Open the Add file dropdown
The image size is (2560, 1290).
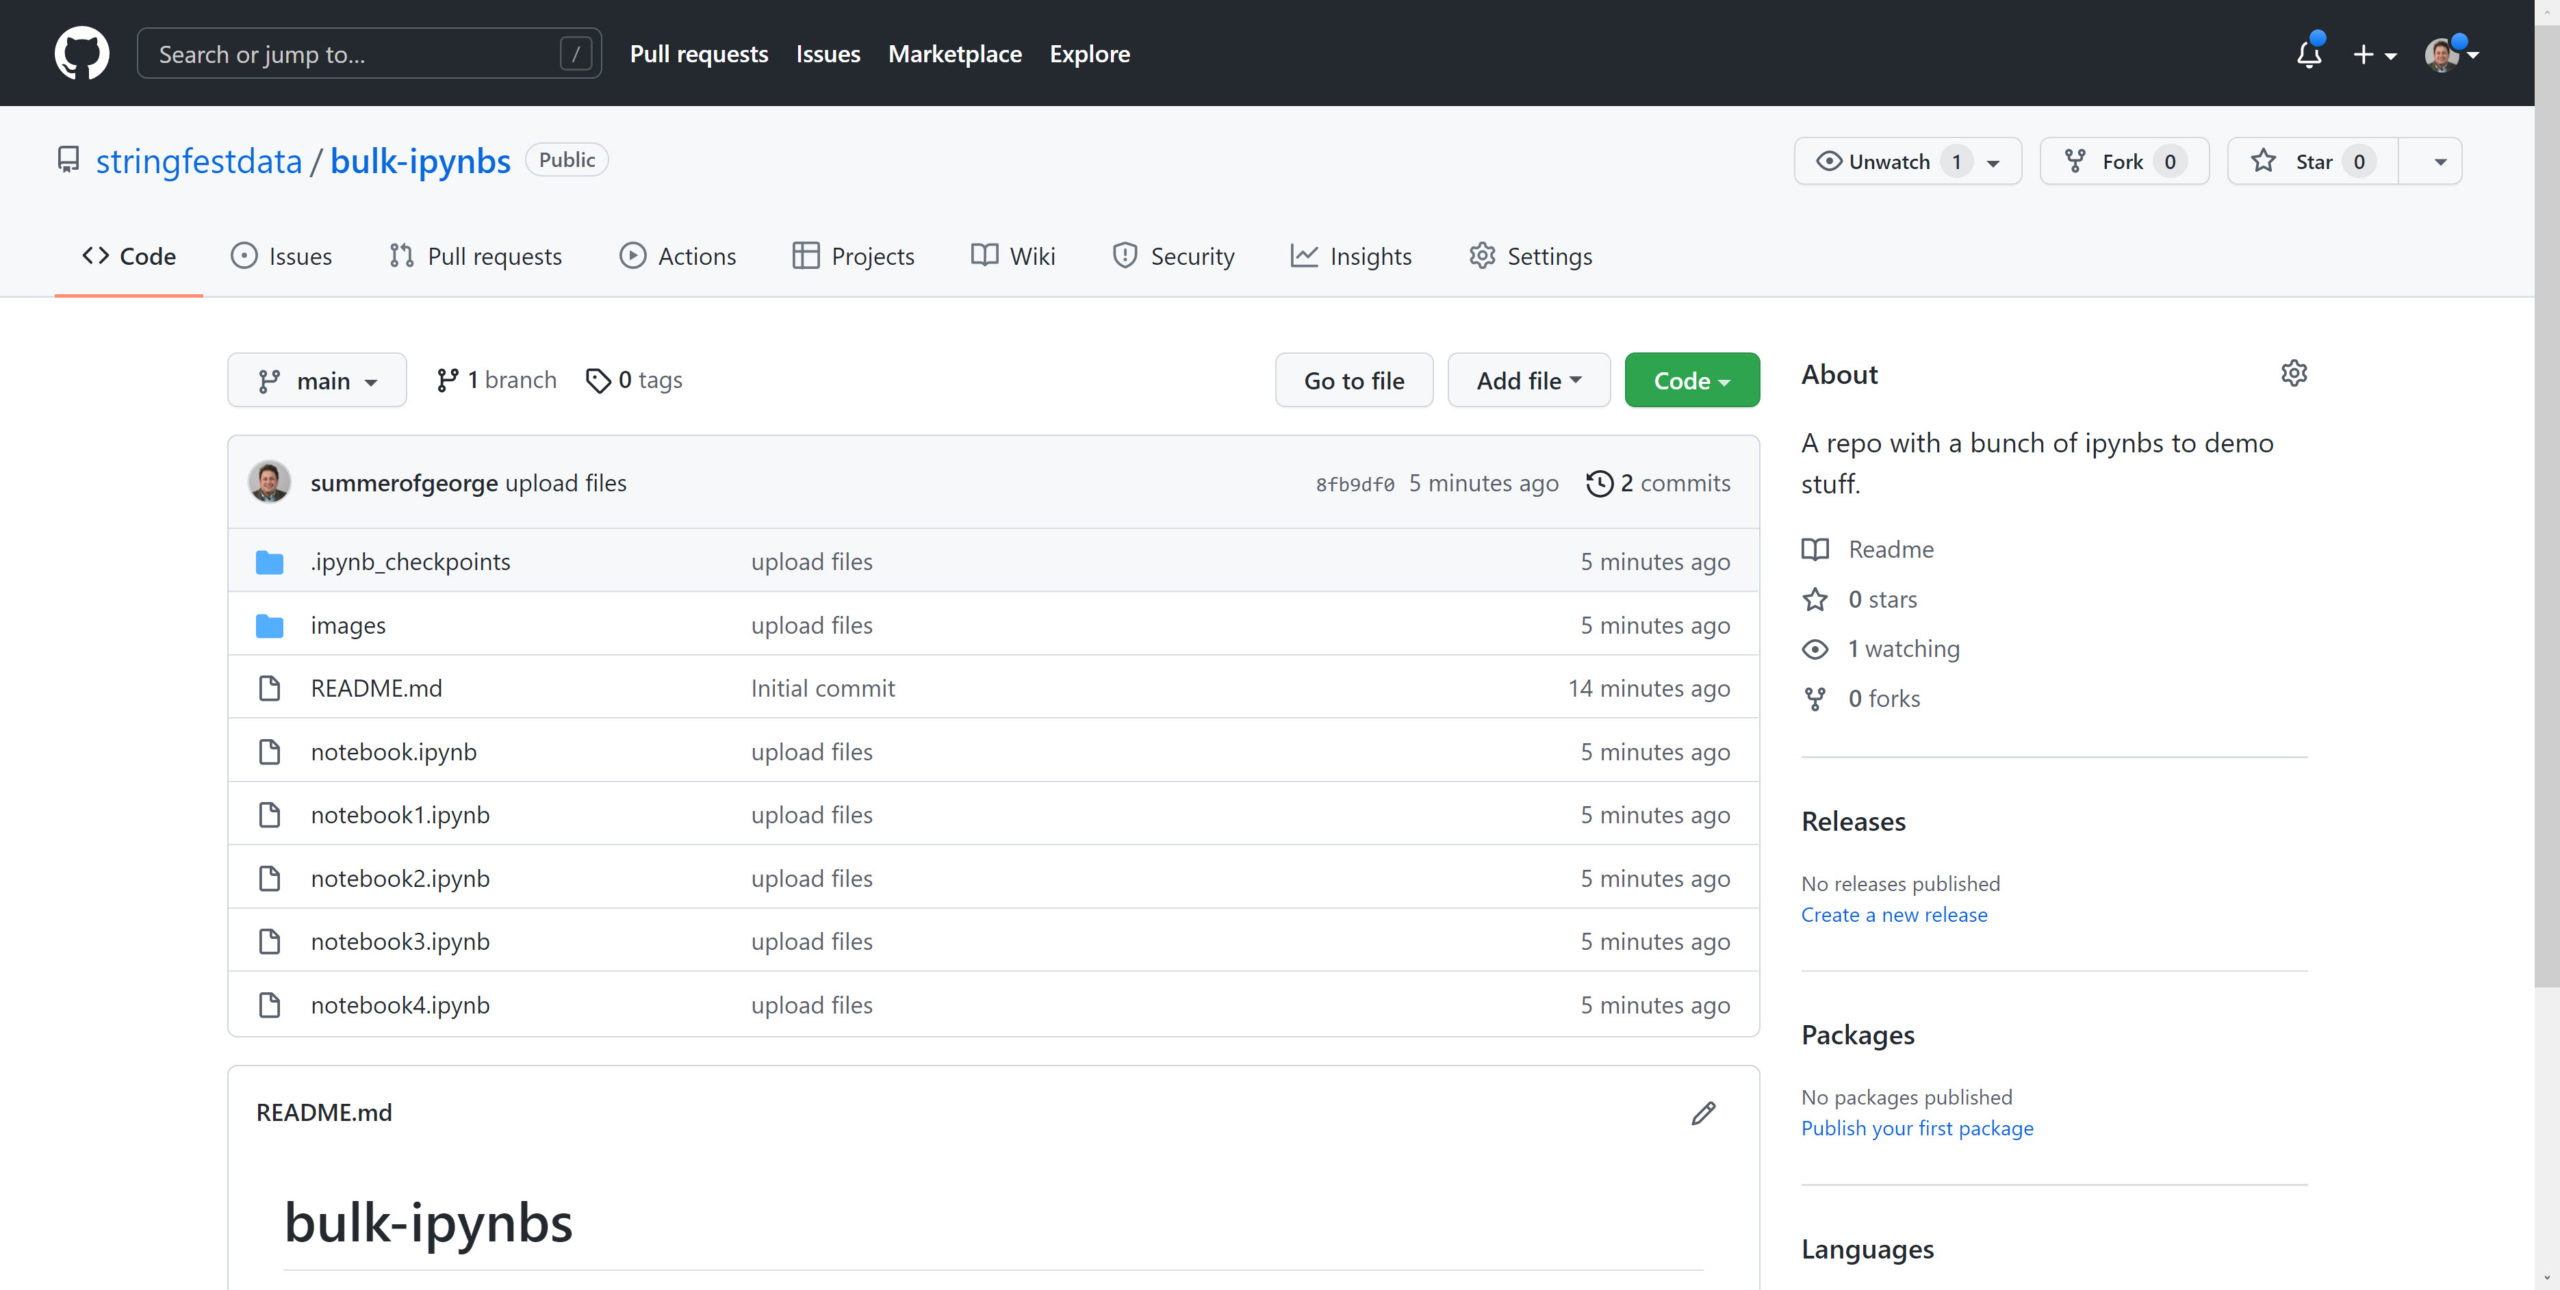[x=1528, y=381]
